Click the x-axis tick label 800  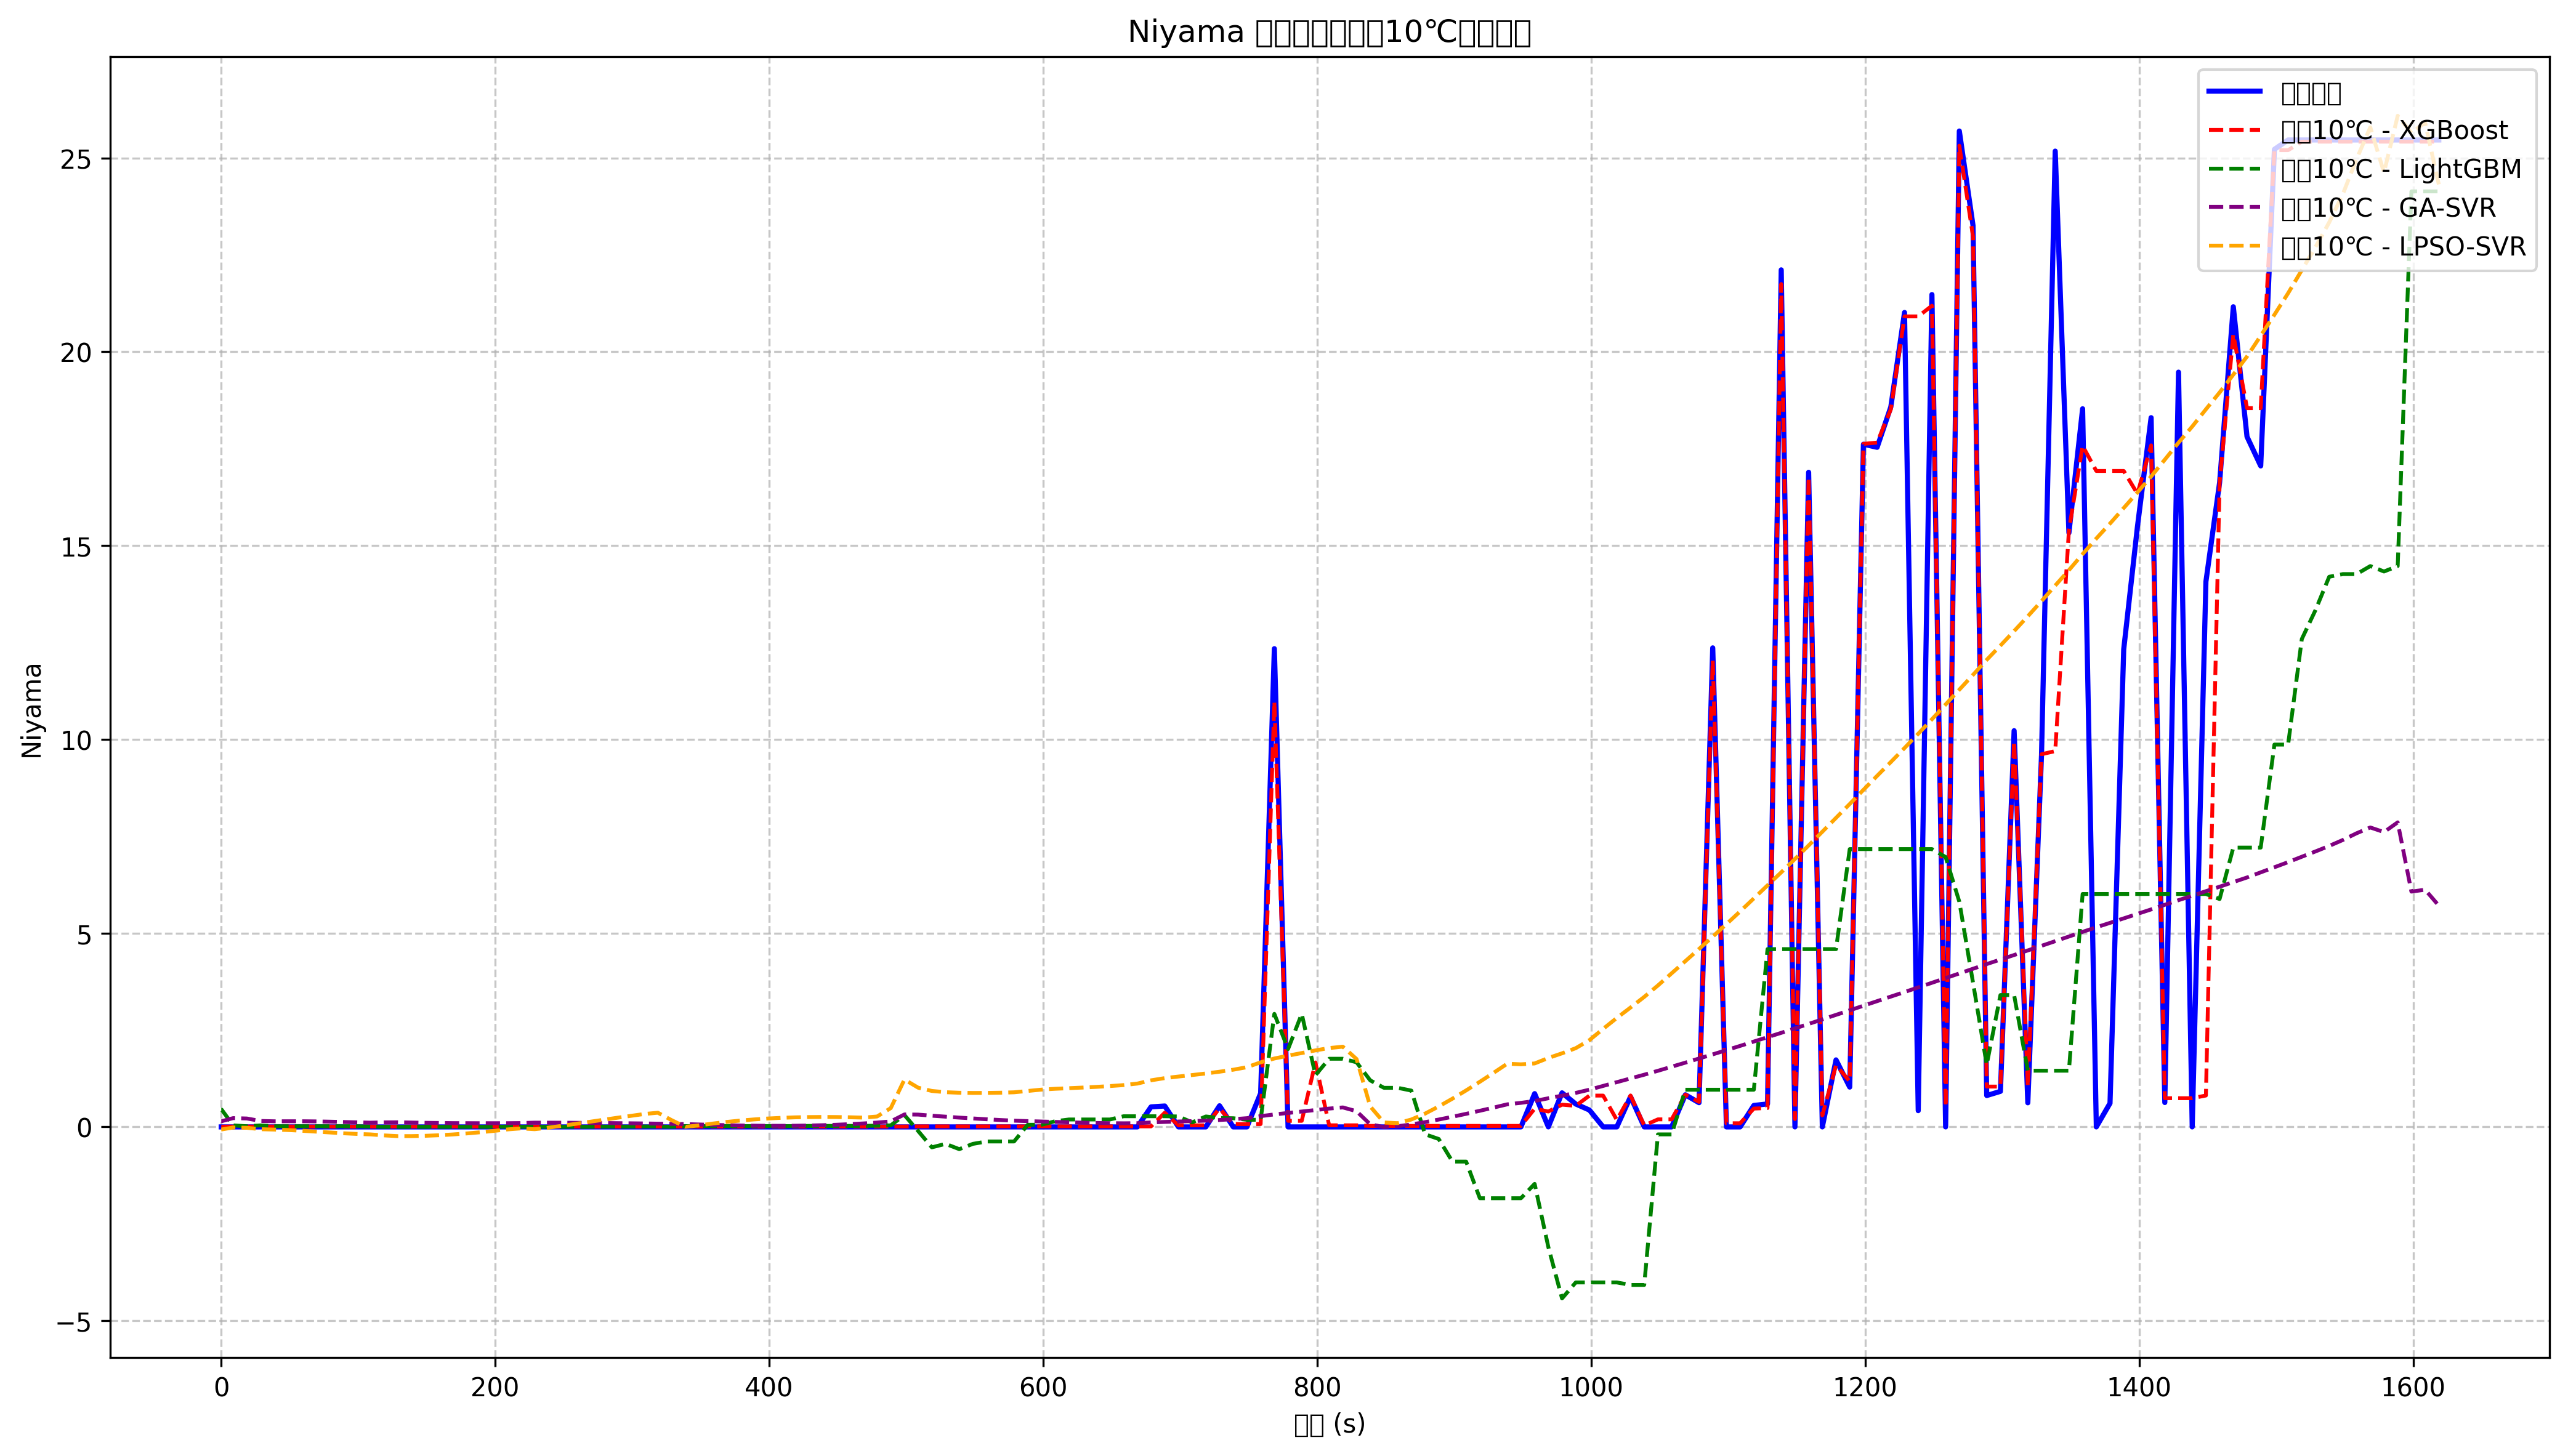[1317, 1387]
